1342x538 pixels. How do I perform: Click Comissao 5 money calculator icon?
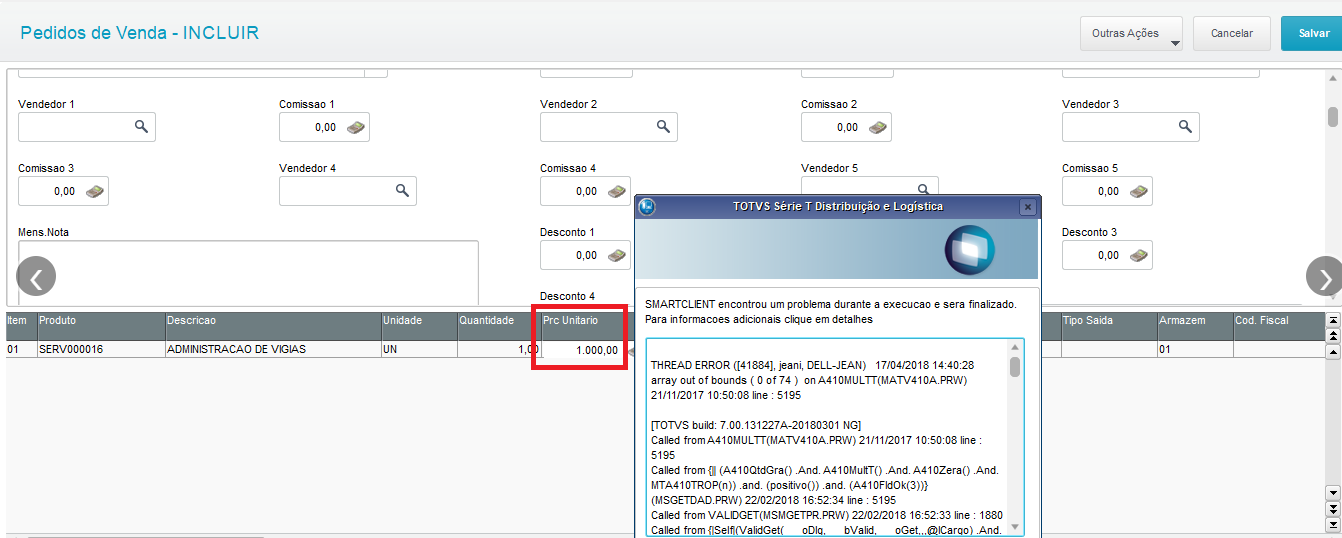click(1139, 191)
